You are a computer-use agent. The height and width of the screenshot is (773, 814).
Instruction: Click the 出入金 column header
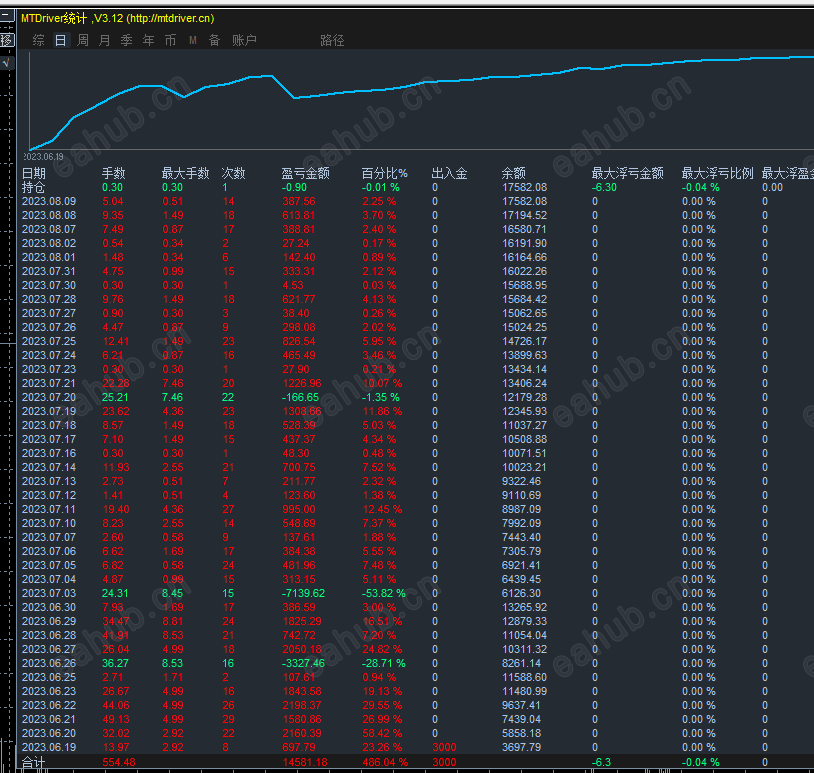[x=449, y=173]
